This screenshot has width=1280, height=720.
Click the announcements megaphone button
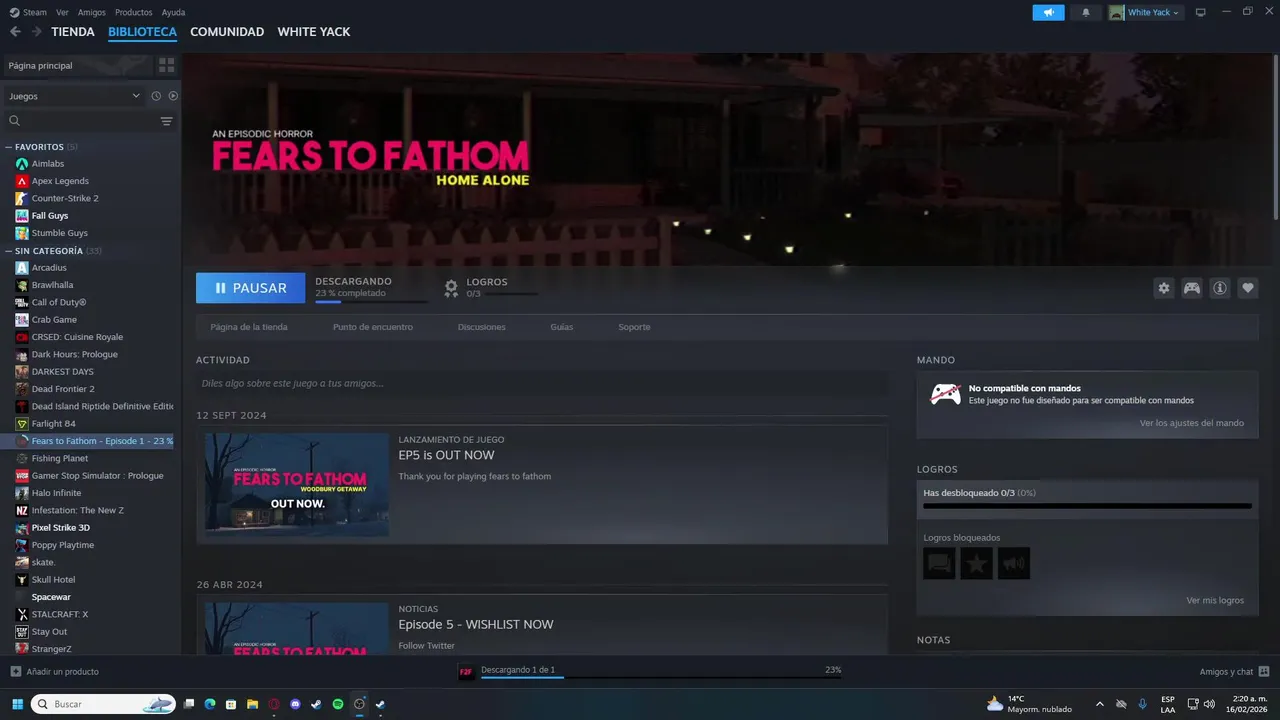pos(1048,12)
